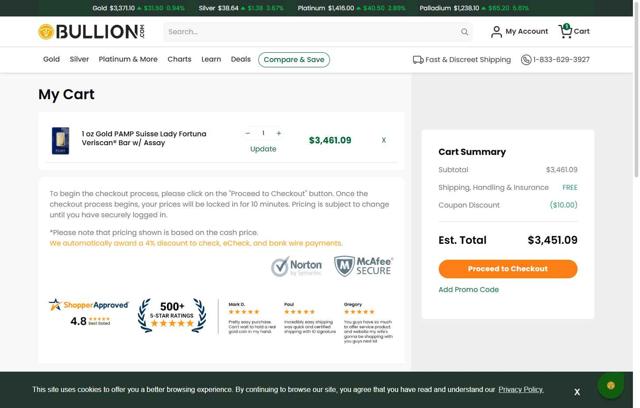Screen dimensions: 640x408
Task: Open the 1 oz Gold PAMP Suisse product title
Action: (144, 138)
